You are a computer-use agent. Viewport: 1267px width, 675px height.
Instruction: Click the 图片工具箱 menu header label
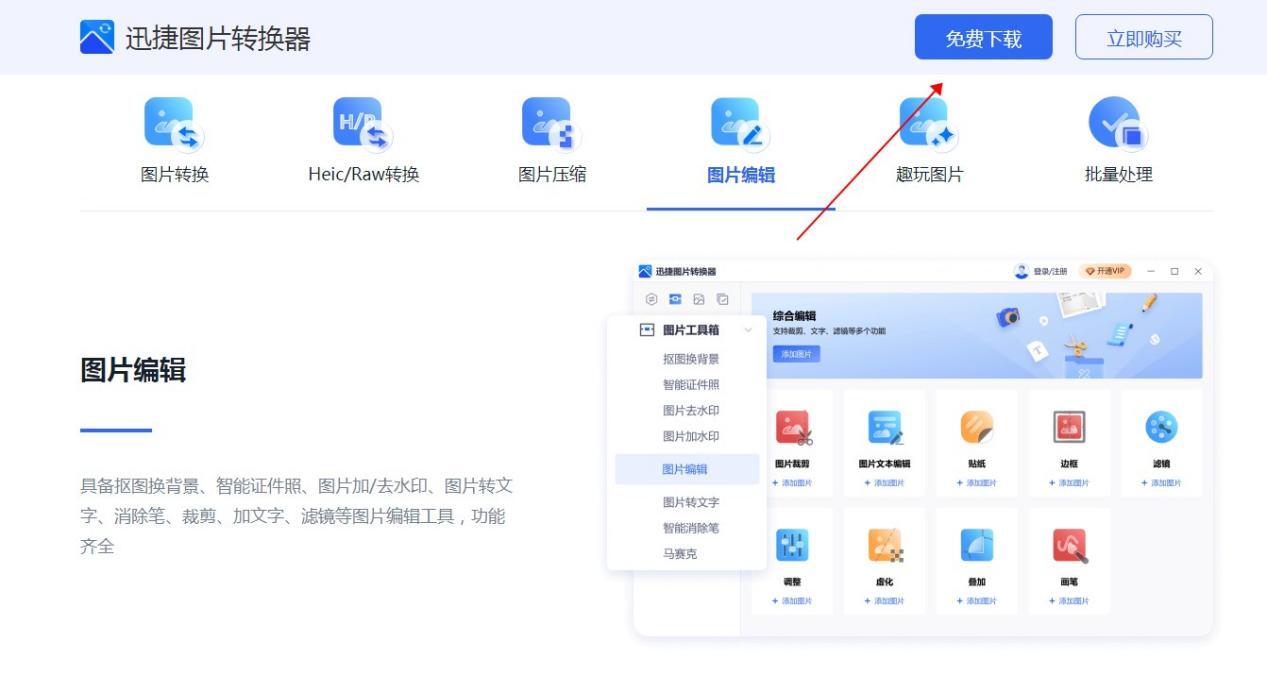pos(691,330)
